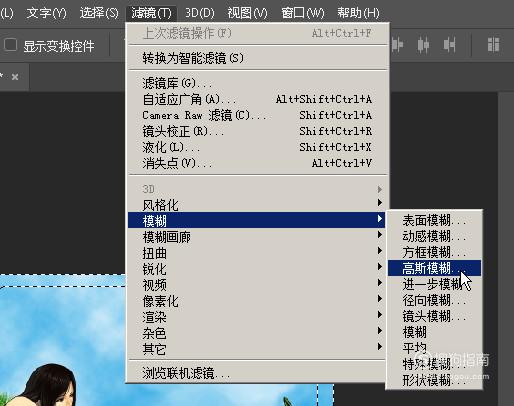The image size is (514, 406).
Task: Open 滤镜库(G)...
Action: pyautogui.click(x=257, y=83)
